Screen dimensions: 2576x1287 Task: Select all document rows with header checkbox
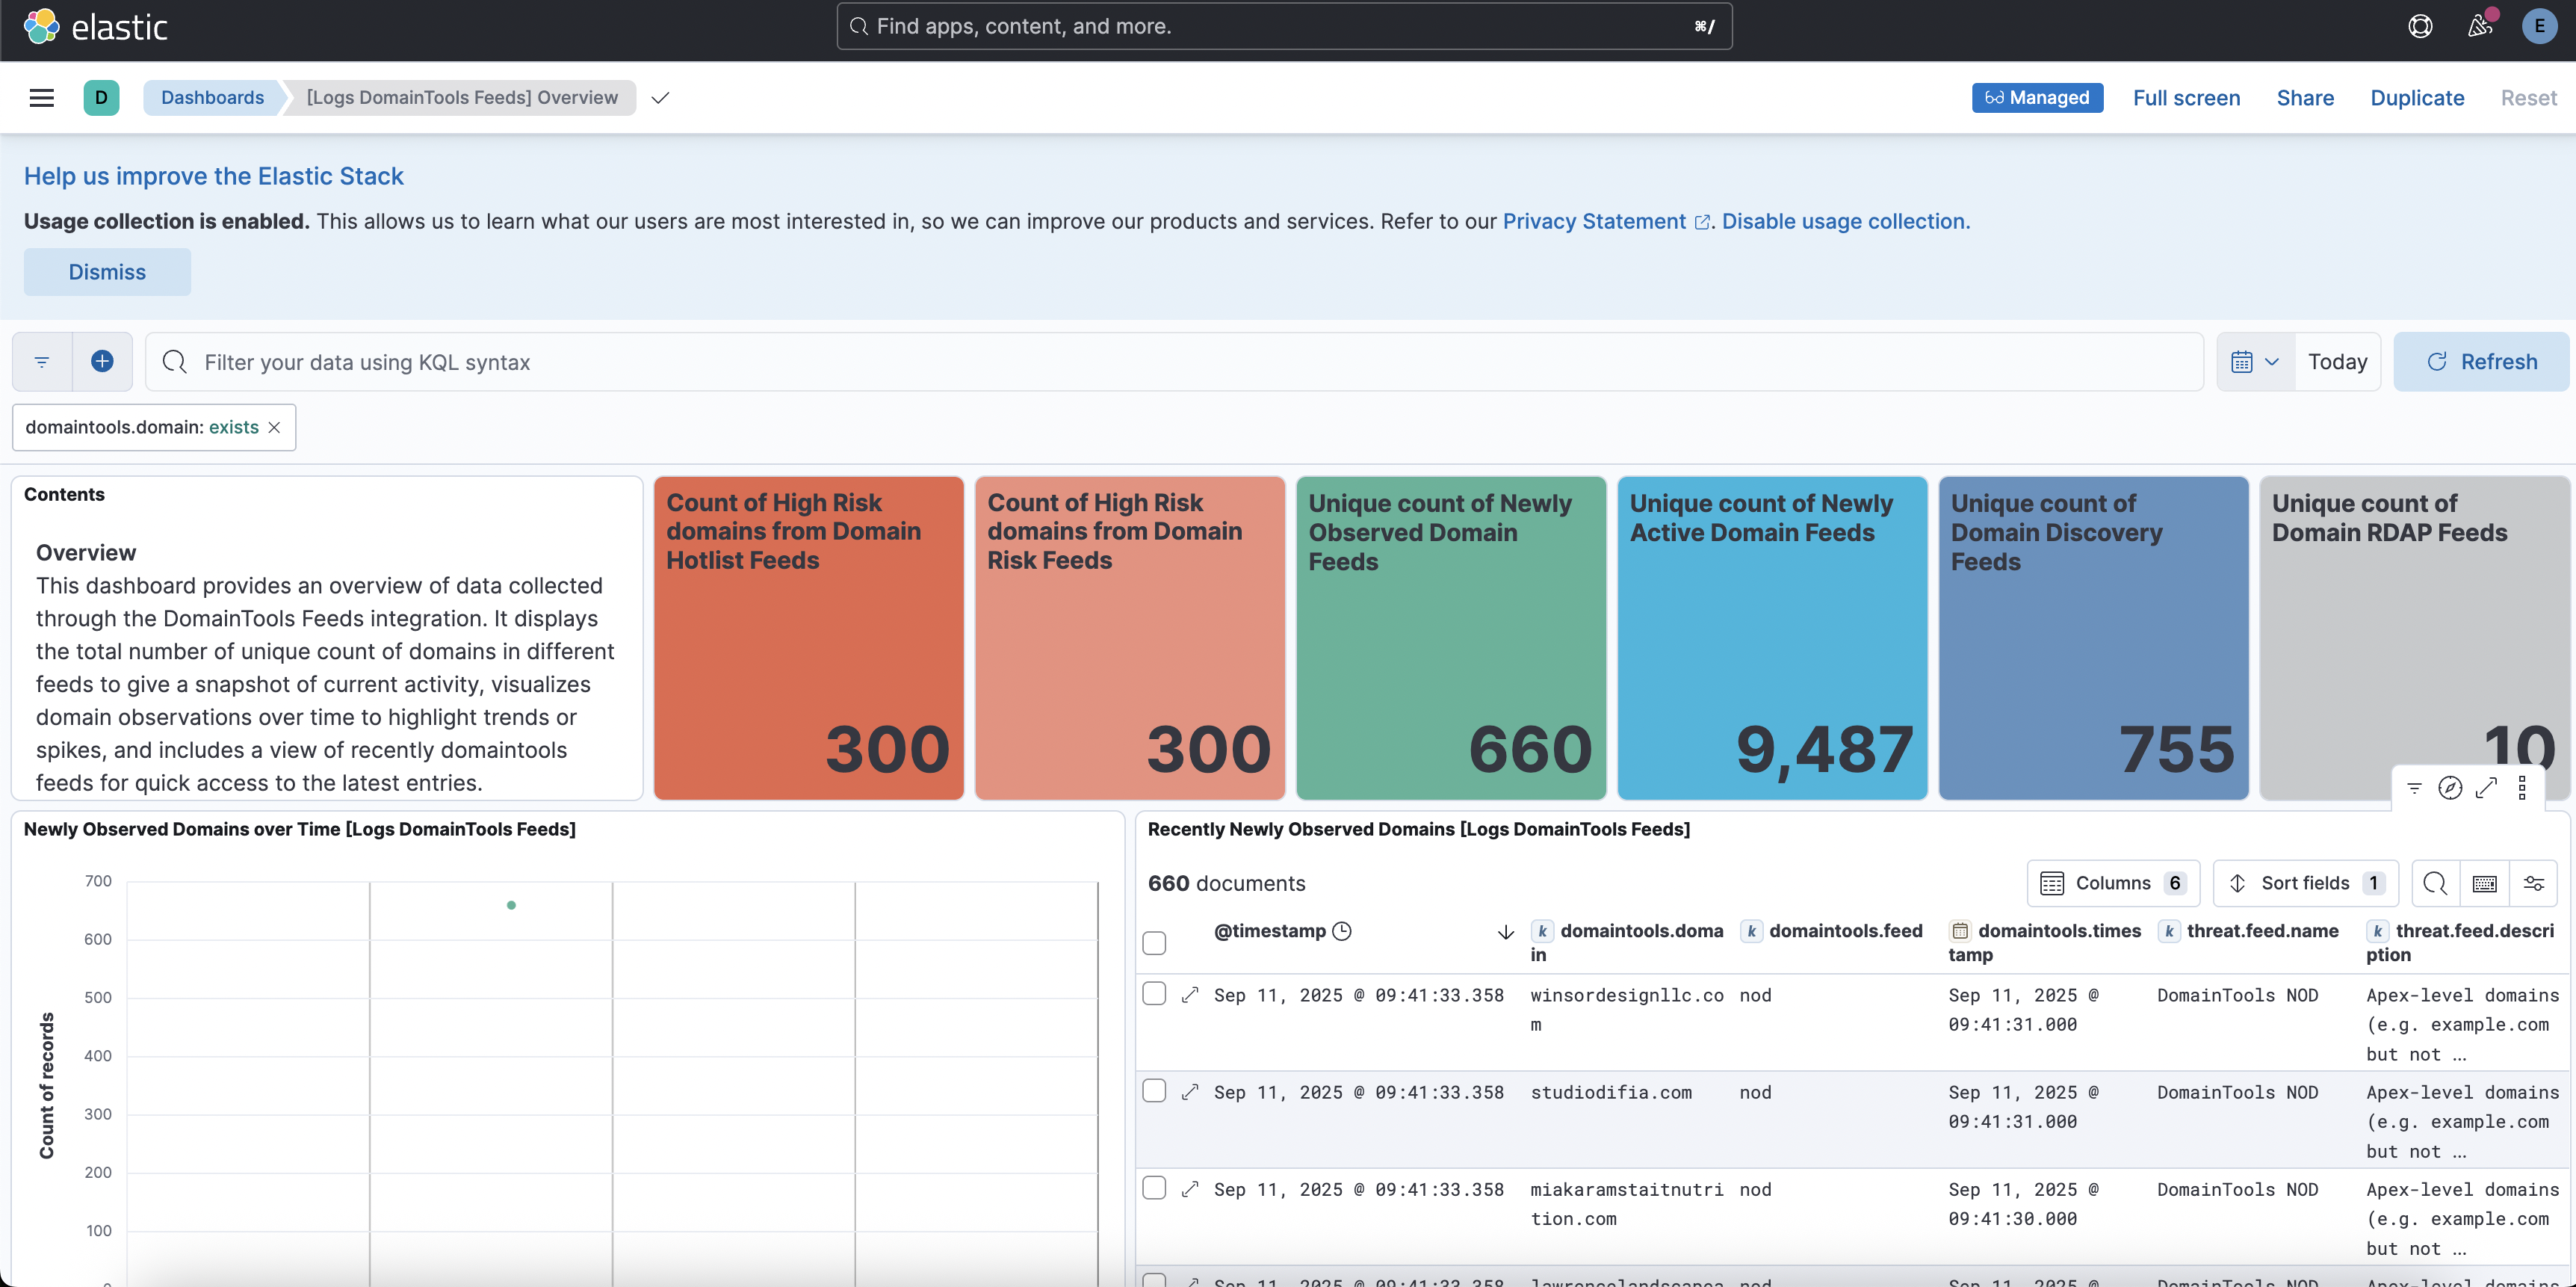click(1154, 942)
